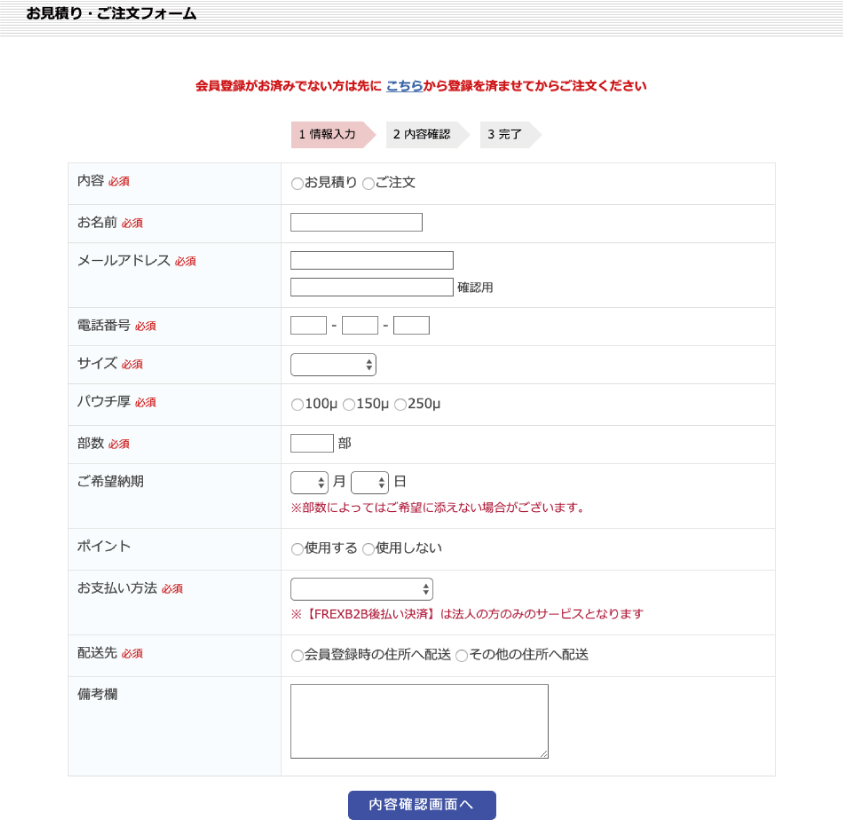Focus the first メールアドレス input field
843x823 pixels.
point(372,260)
